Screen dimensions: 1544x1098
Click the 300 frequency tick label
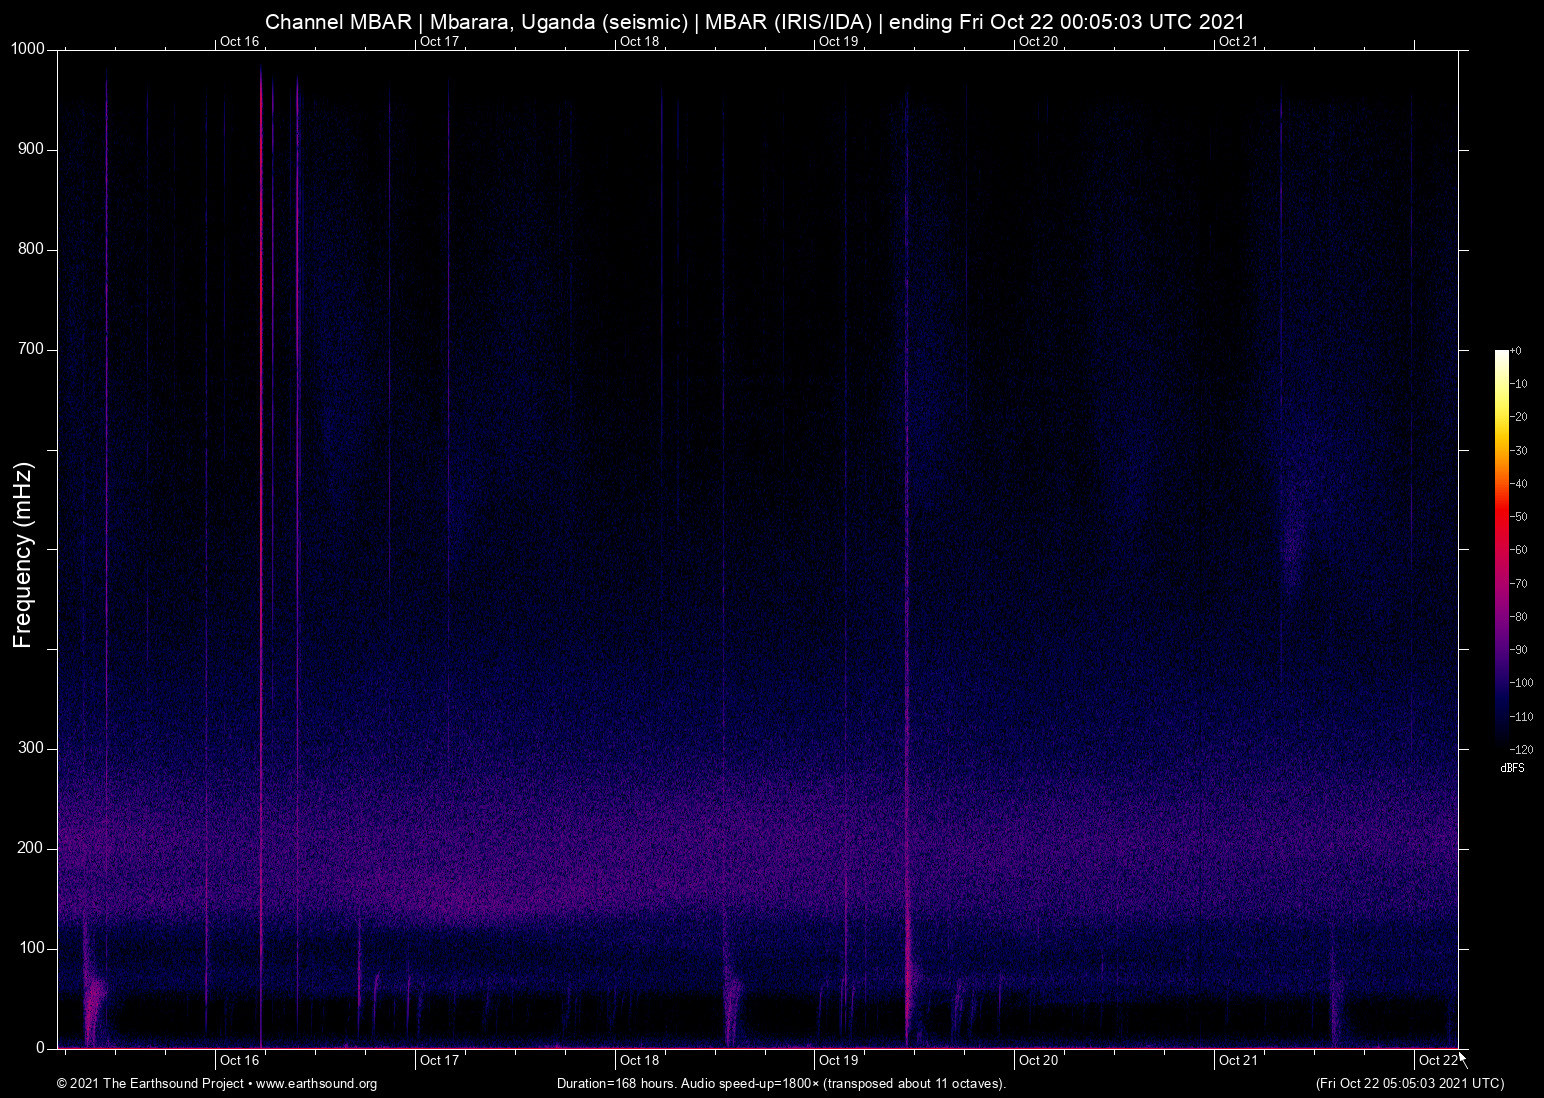32,748
